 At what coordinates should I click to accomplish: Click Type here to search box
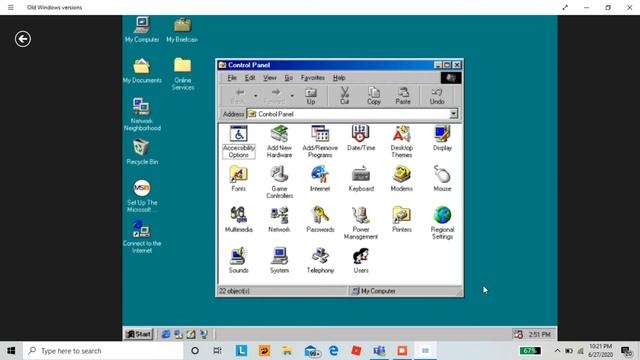click(103, 351)
